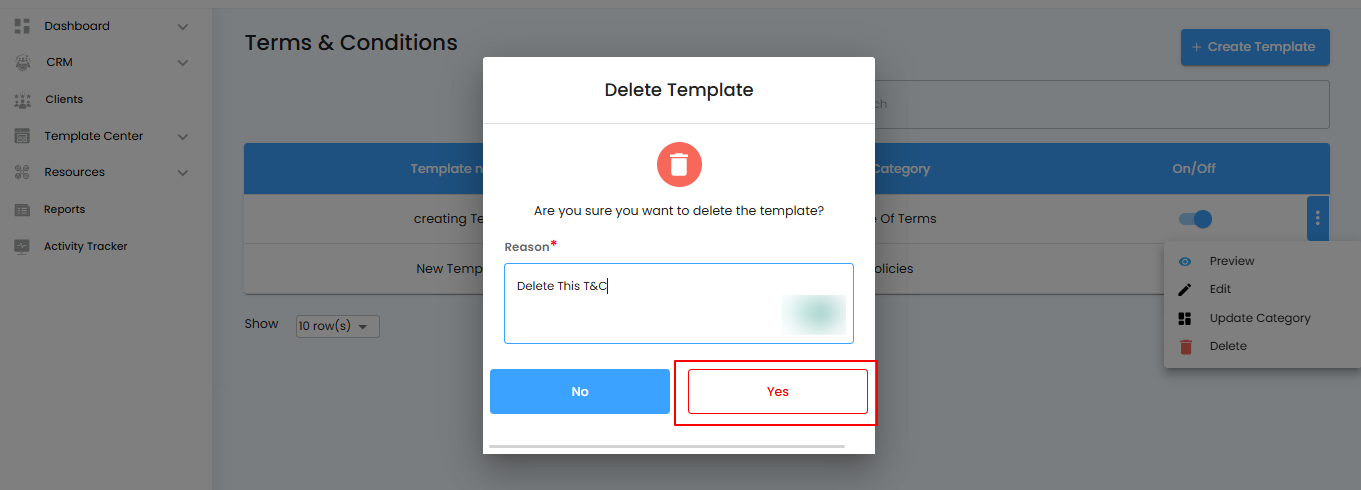Click the red trash icon in dialog
This screenshot has width=1361, height=490.
click(x=679, y=164)
